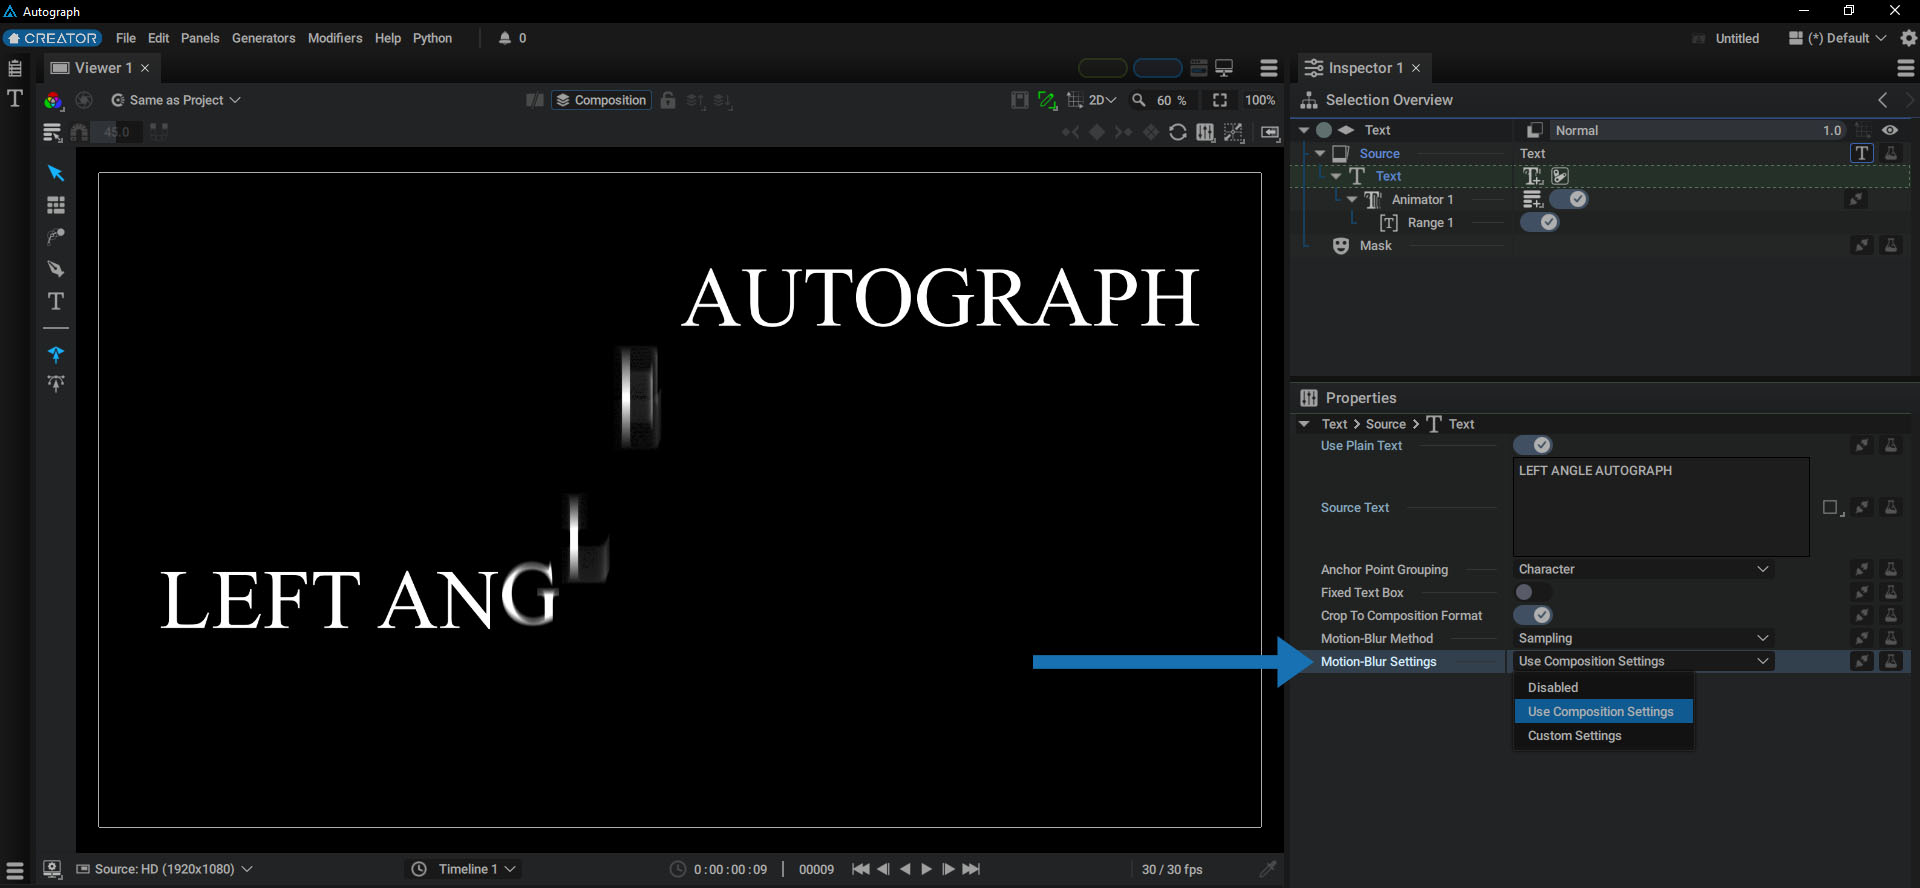The height and width of the screenshot is (888, 1920).
Task: Click the external monitor icon
Action: [1224, 68]
